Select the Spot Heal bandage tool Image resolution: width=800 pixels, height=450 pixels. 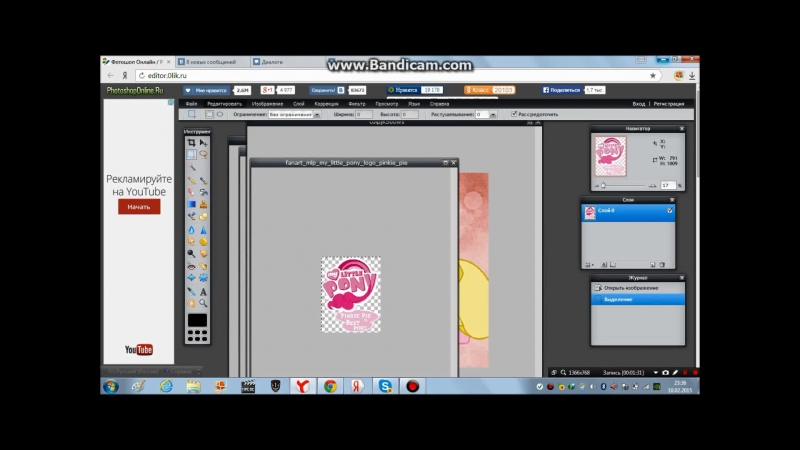coord(203,266)
